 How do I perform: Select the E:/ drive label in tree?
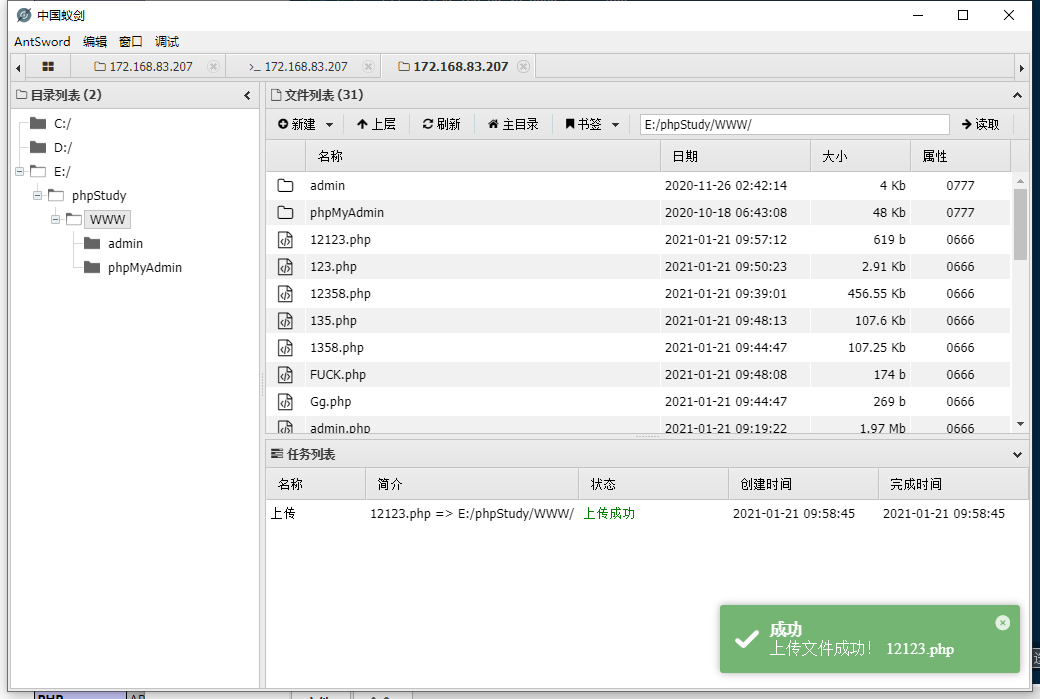[x=62, y=172]
